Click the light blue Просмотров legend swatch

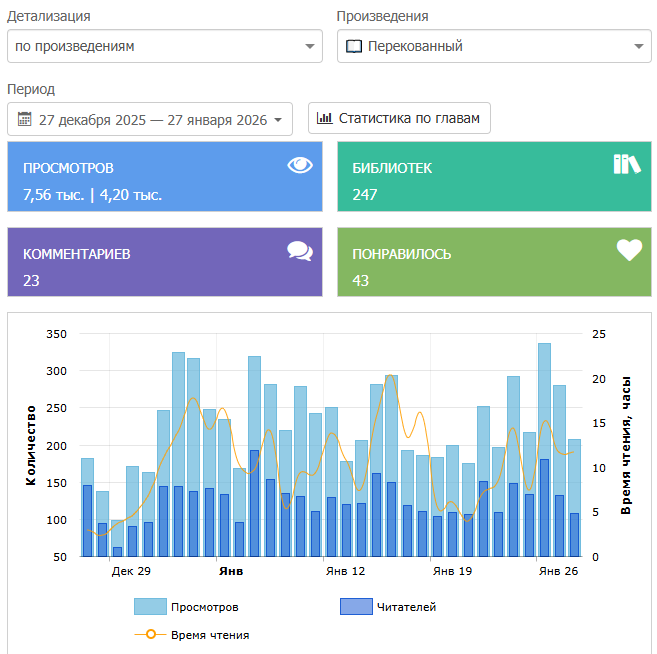[x=150, y=607]
